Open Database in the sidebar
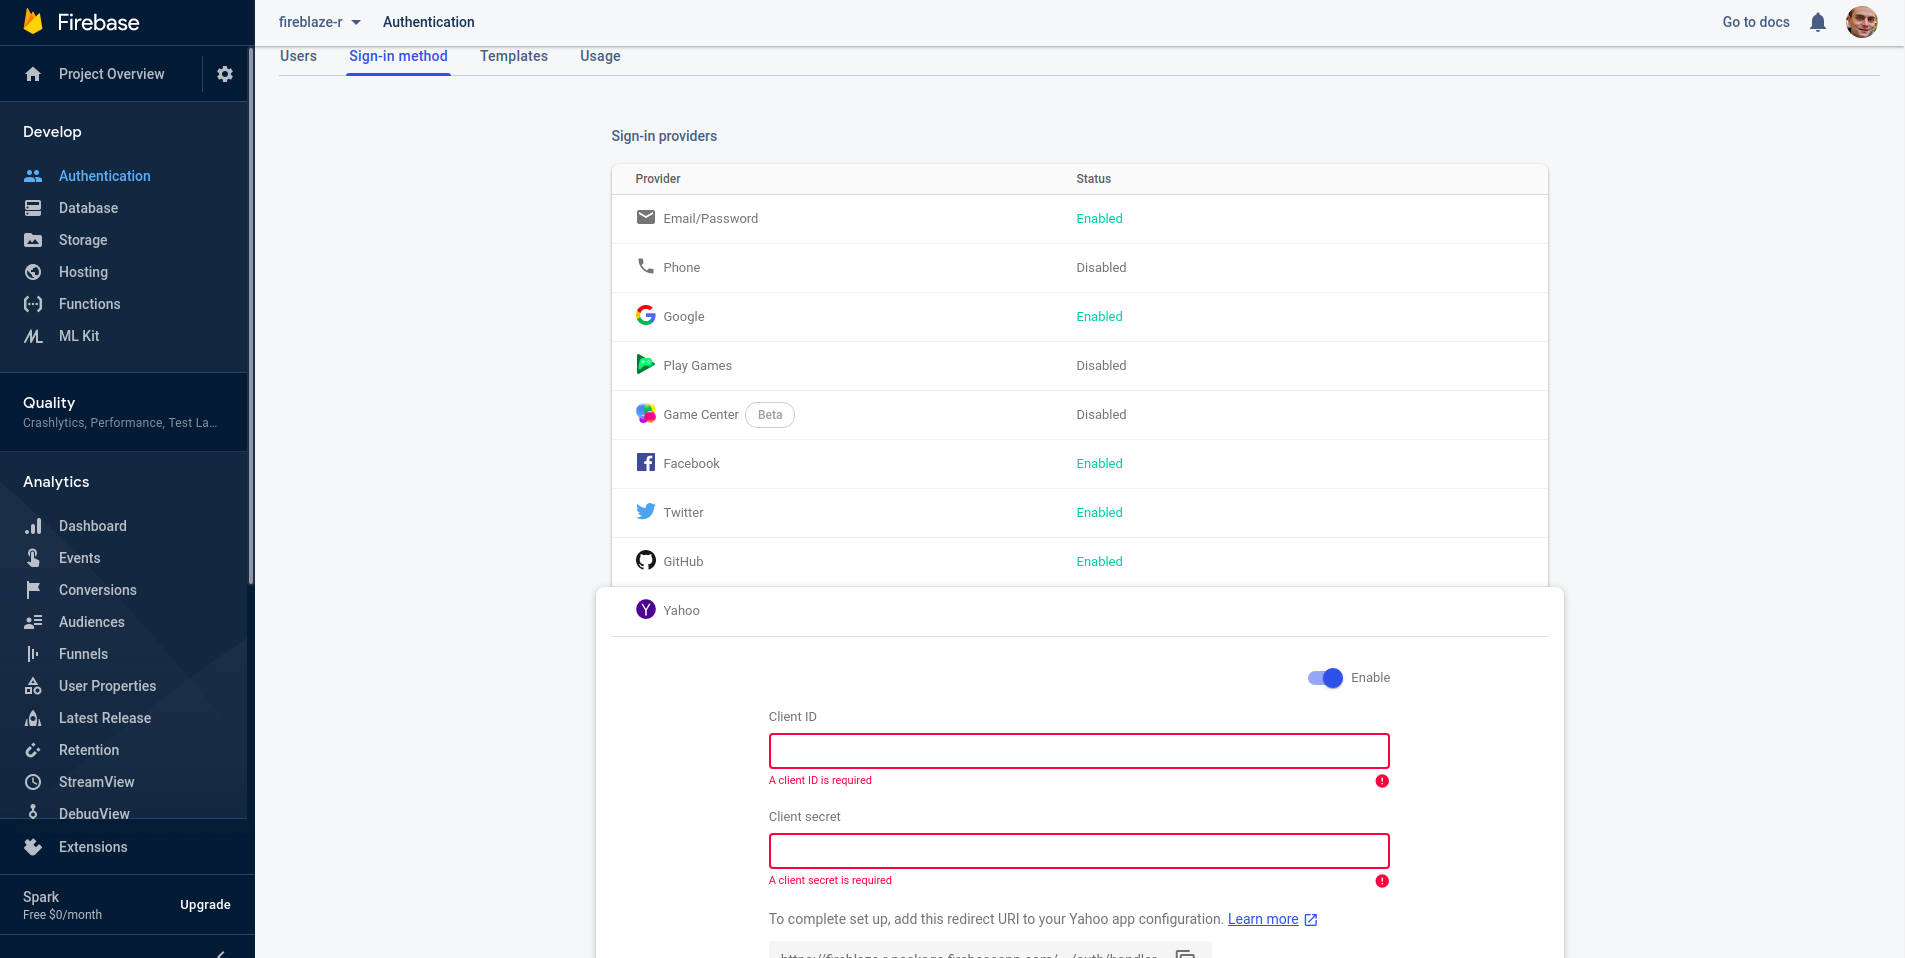The width and height of the screenshot is (1905, 958). click(88, 208)
